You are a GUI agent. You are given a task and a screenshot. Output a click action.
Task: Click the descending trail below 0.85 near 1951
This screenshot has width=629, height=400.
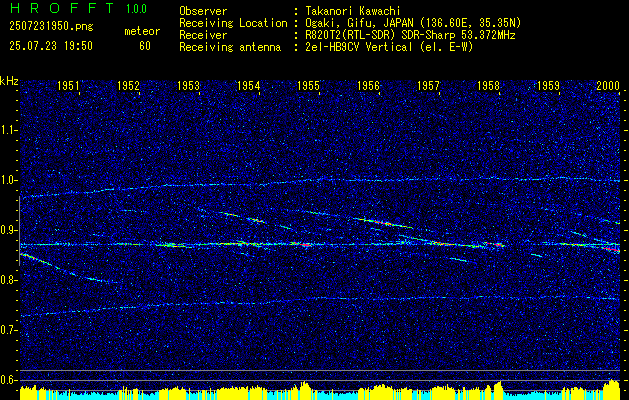(x=68, y=268)
